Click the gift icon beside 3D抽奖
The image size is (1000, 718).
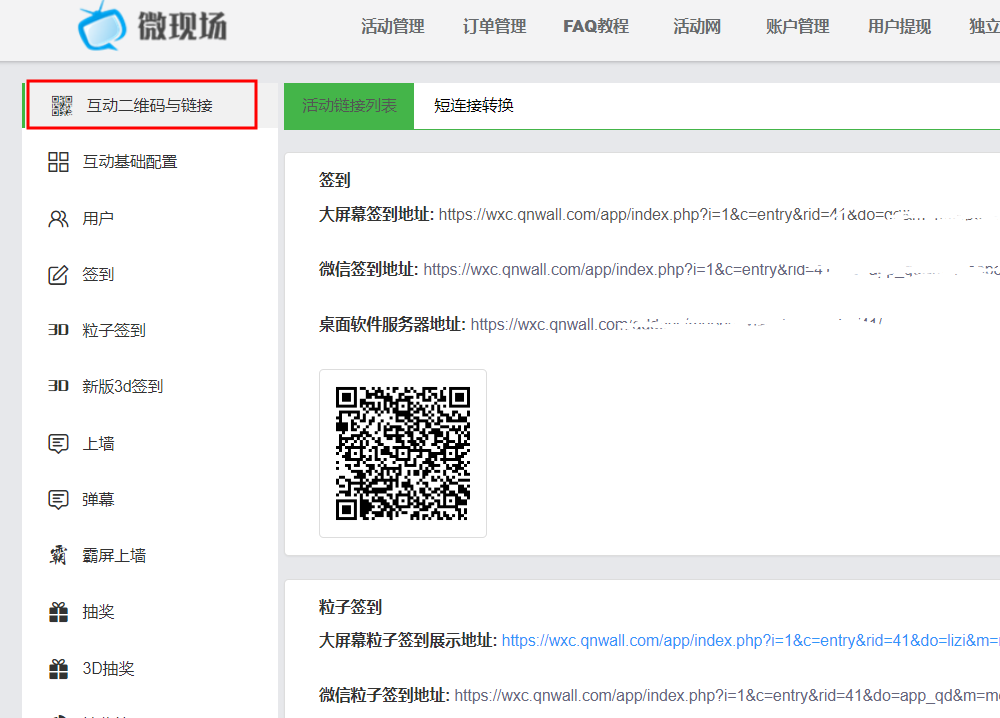[x=58, y=668]
